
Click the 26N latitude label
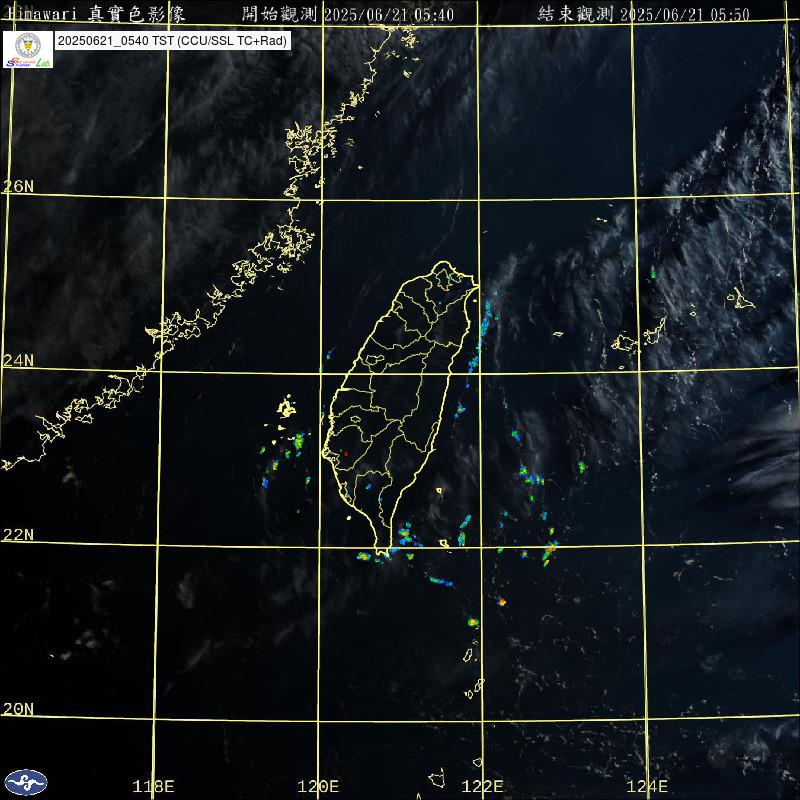pos(18,186)
